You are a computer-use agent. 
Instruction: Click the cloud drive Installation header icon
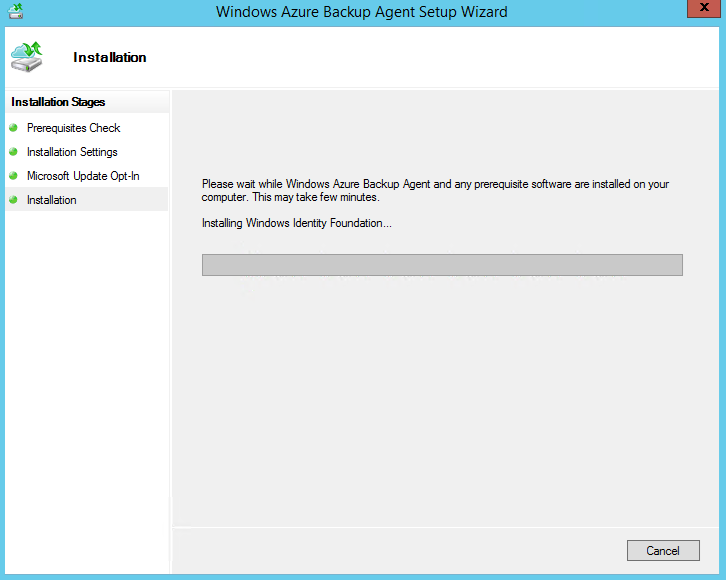coord(26,57)
